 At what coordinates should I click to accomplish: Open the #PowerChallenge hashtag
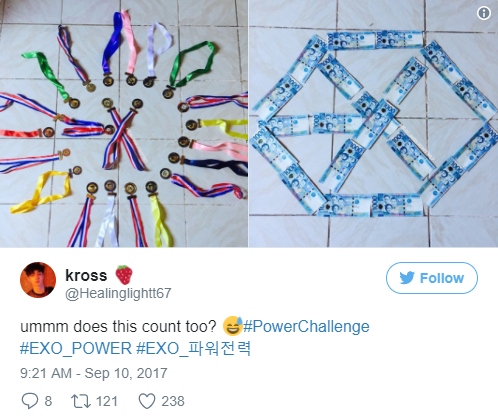tap(306, 326)
